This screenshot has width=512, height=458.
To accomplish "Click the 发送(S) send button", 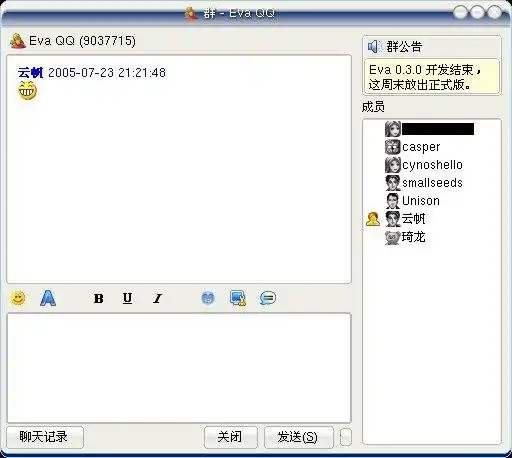I will pos(298,437).
